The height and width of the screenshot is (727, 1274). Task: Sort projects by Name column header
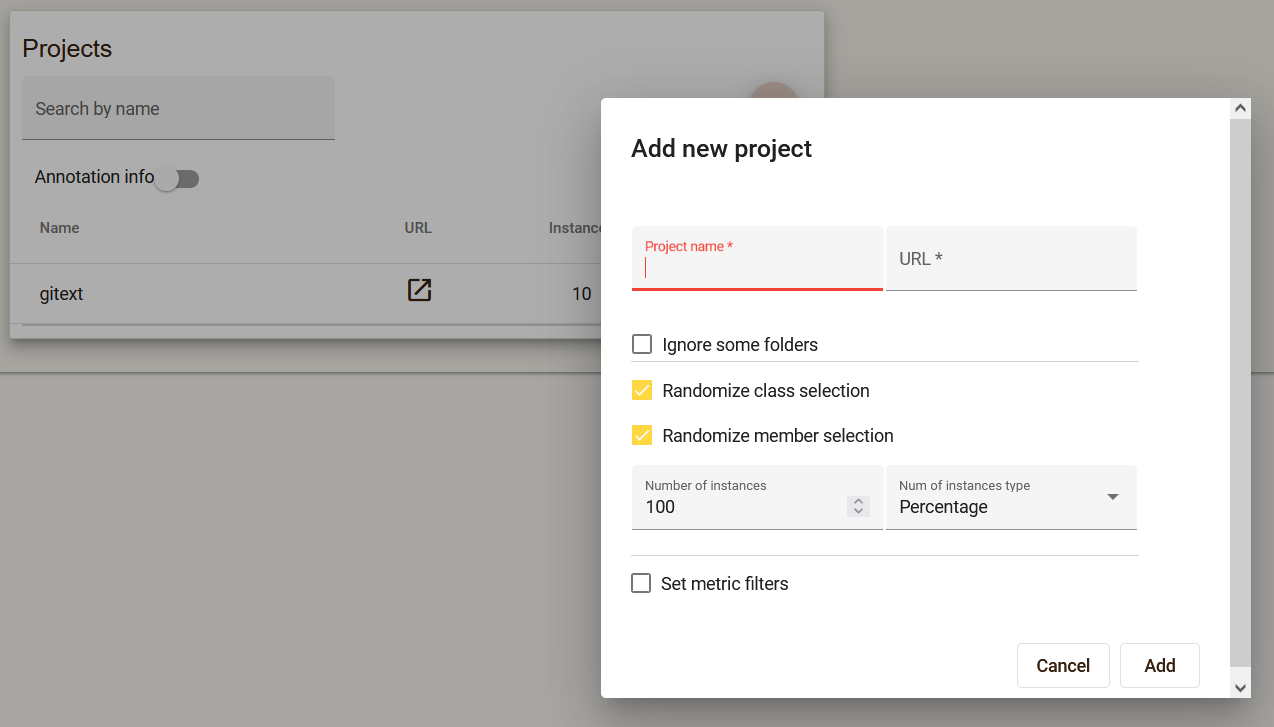point(59,228)
